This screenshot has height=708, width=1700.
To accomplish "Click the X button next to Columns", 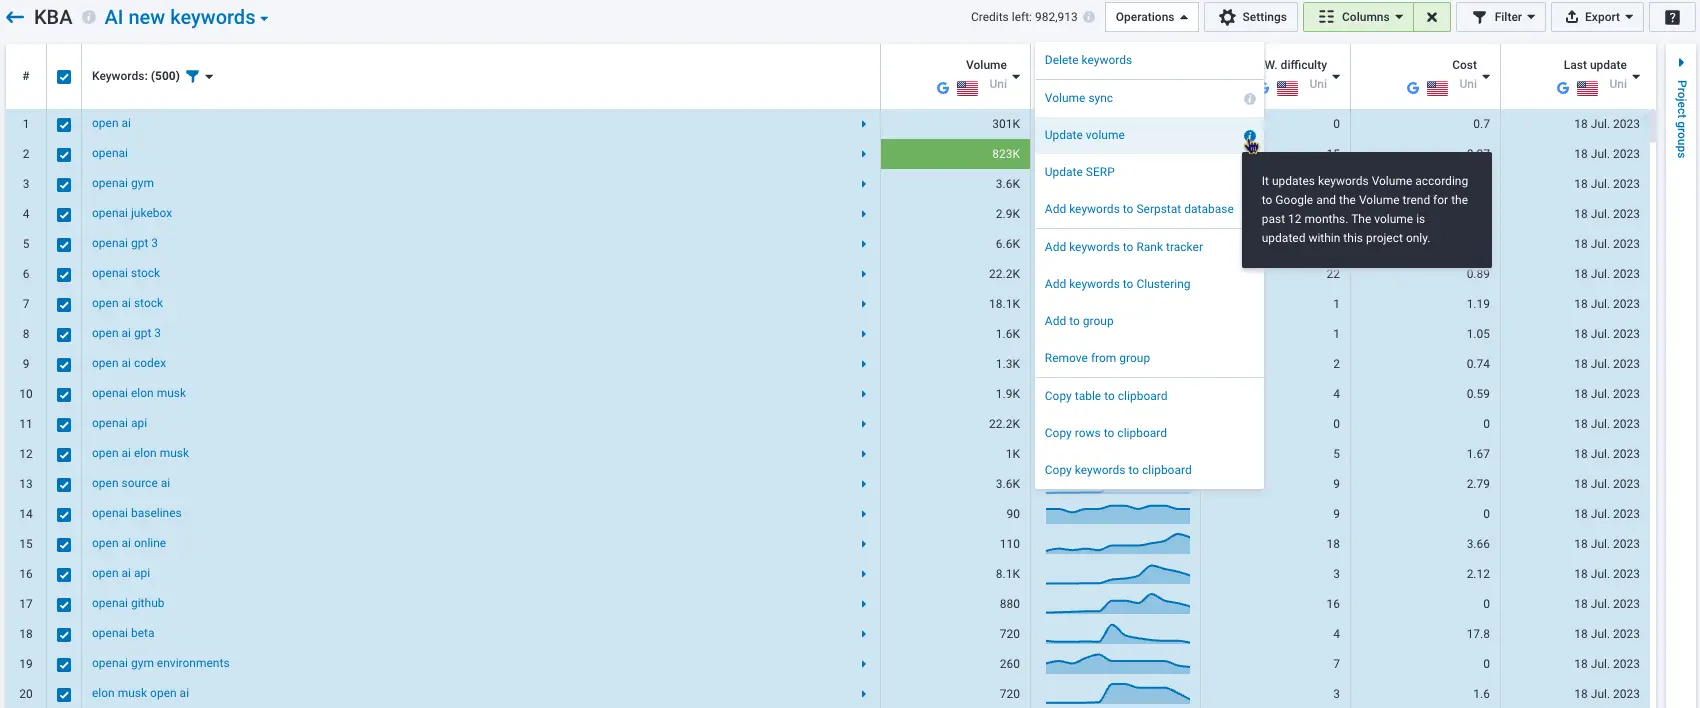I will tap(1432, 17).
